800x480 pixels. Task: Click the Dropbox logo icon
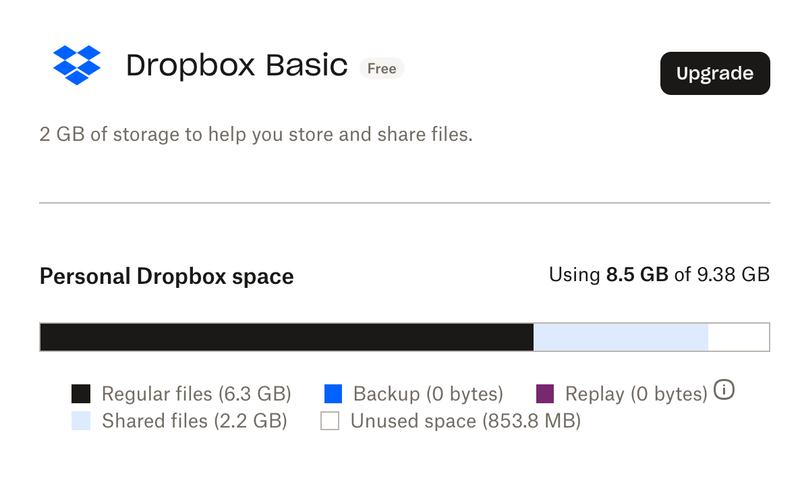click(77, 65)
